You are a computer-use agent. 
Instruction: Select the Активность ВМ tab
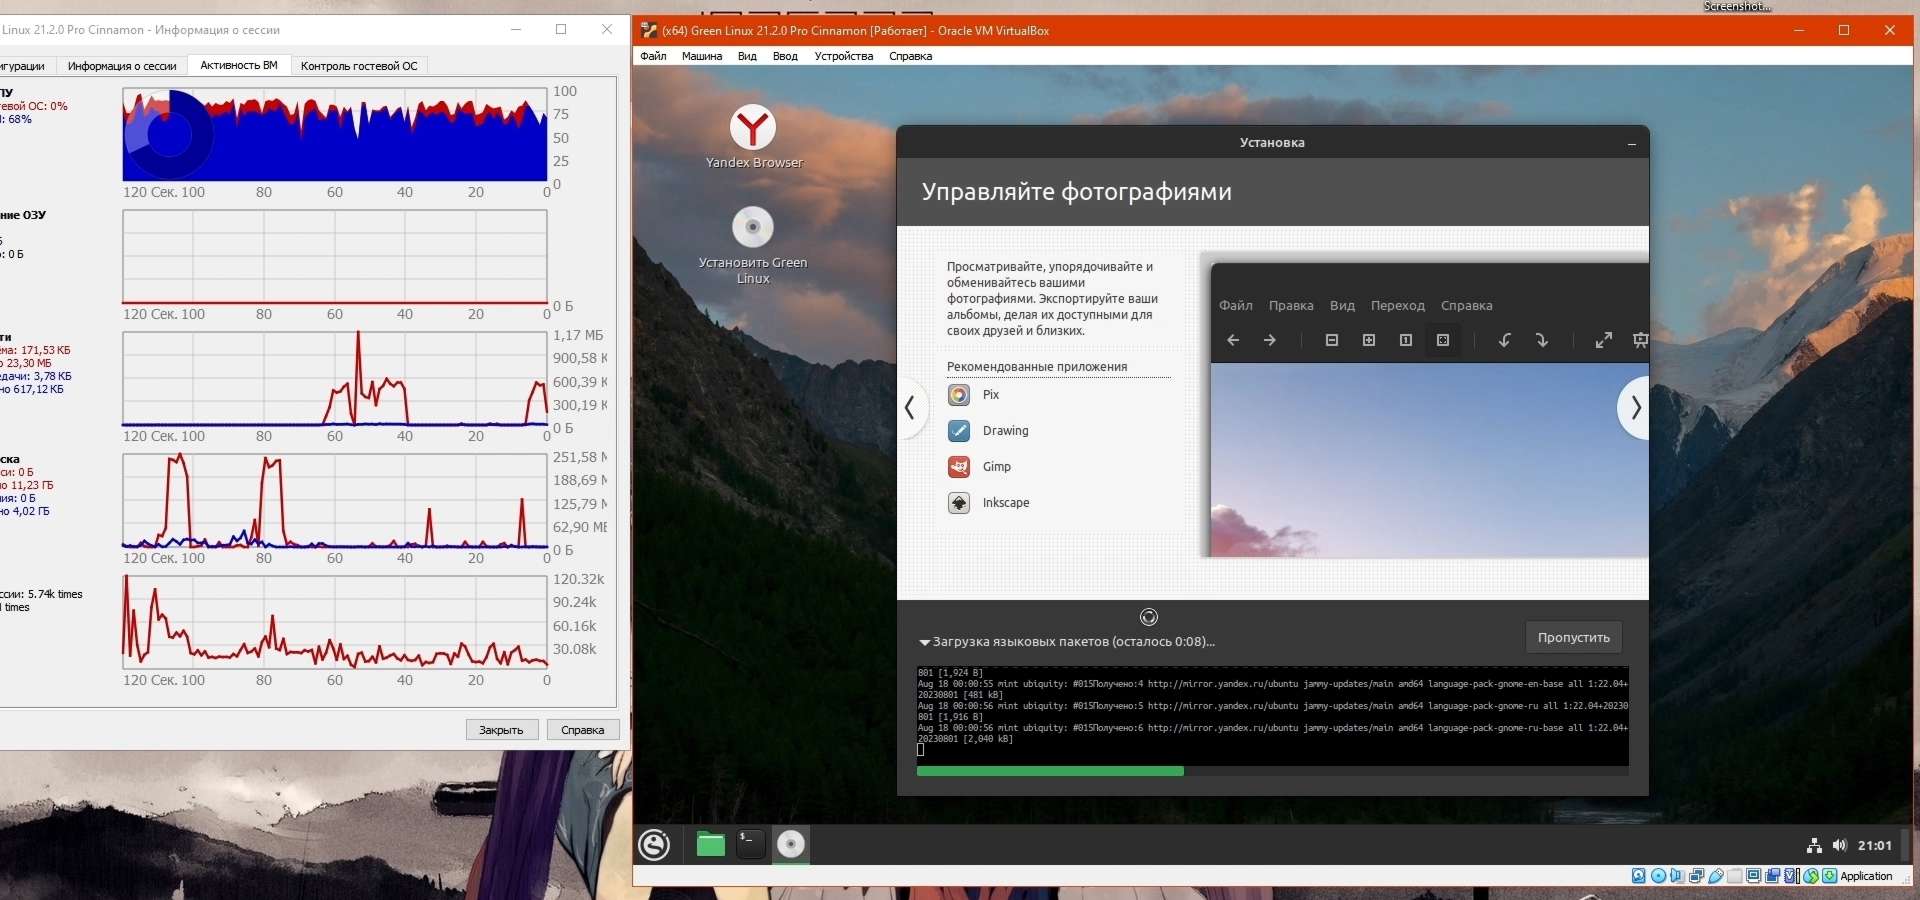coord(239,65)
